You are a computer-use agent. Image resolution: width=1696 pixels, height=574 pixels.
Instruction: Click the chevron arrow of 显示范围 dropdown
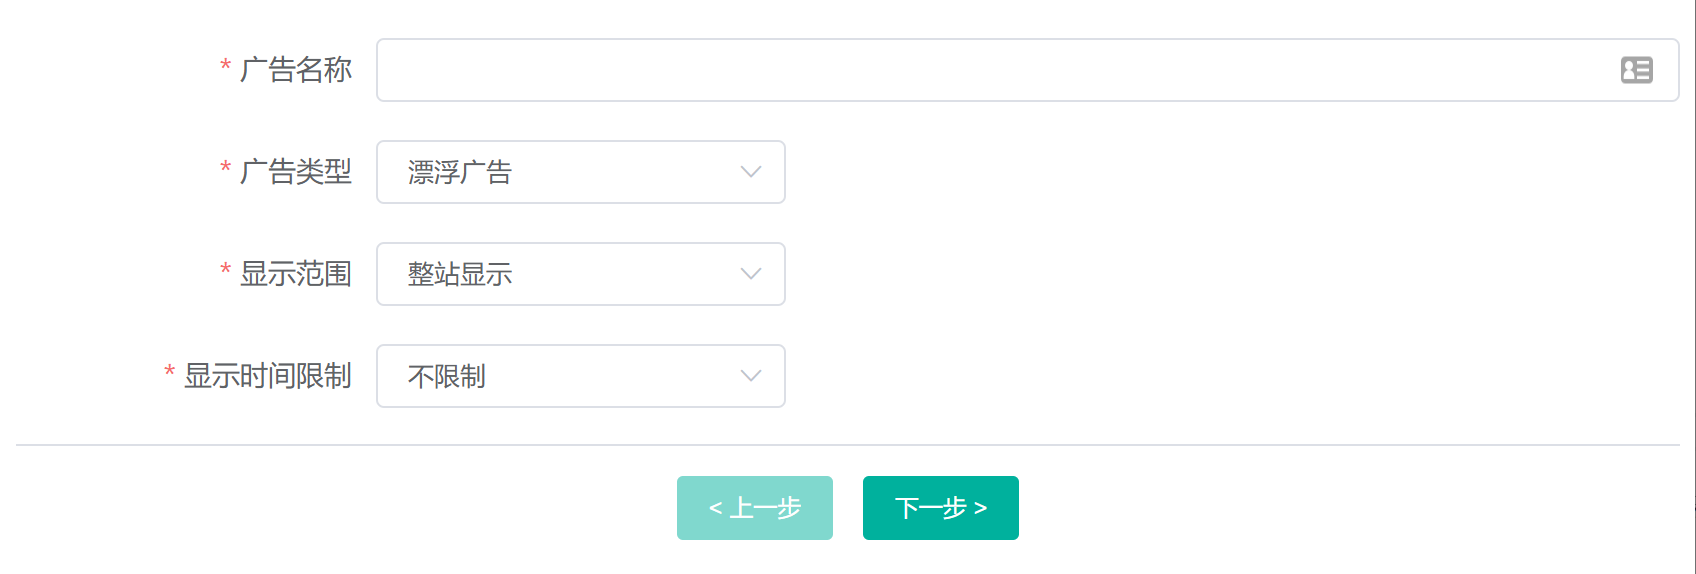click(x=751, y=274)
